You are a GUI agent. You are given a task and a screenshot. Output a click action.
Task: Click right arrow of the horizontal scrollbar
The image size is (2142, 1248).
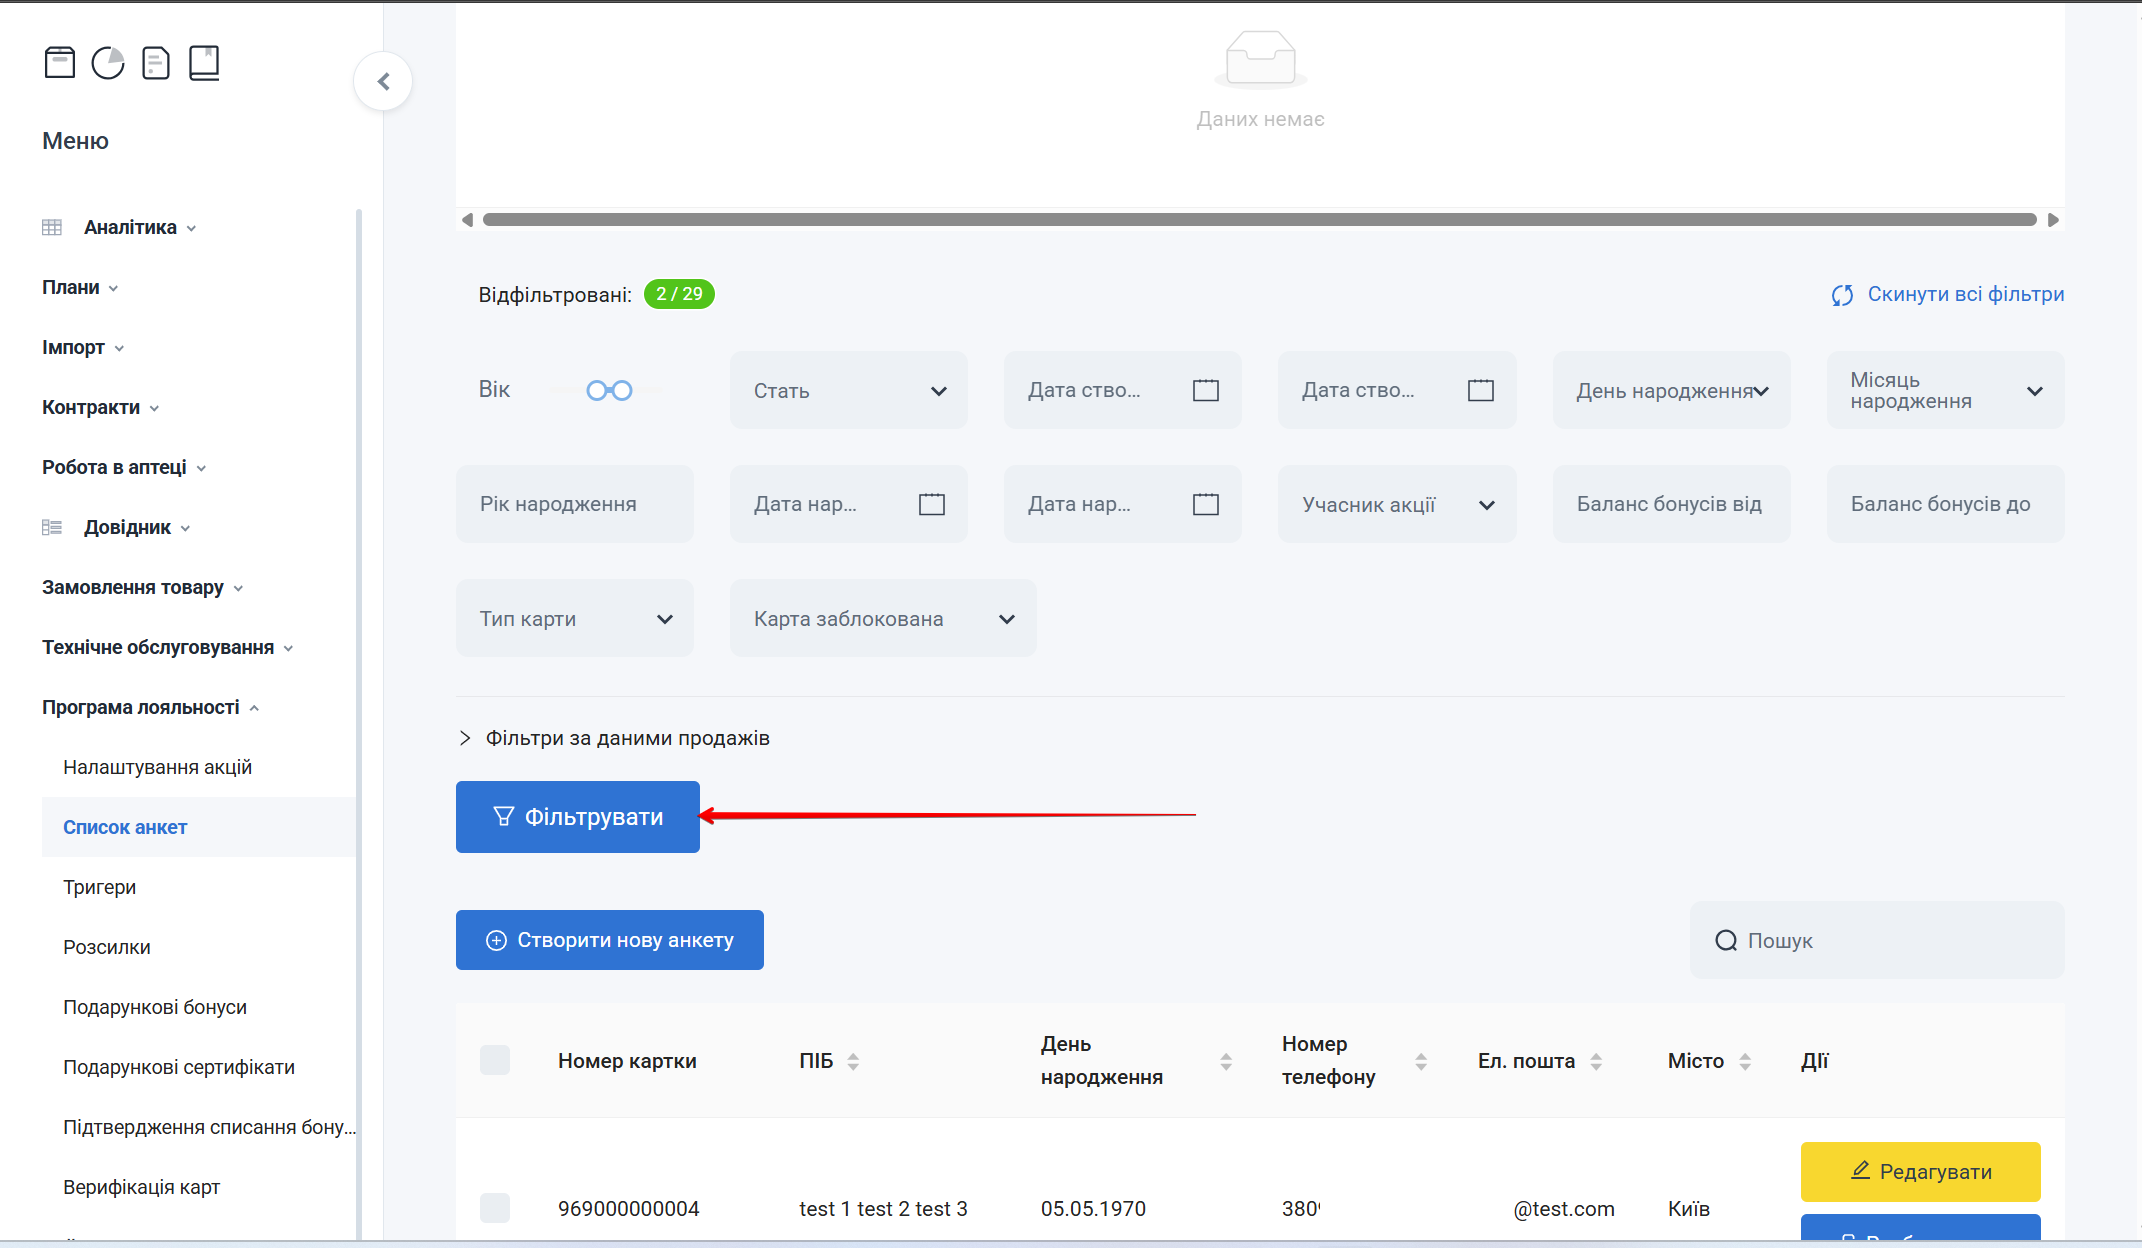[x=2053, y=220]
